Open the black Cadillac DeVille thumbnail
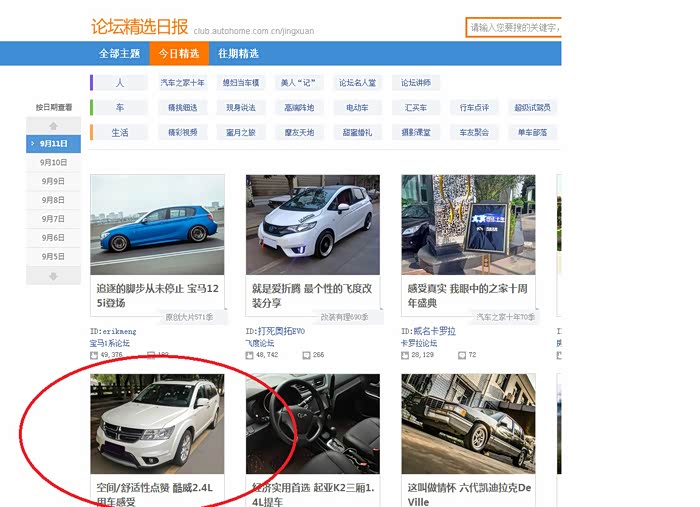This screenshot has height=507, width=700. pyautogui.click(x=468, y=424)
